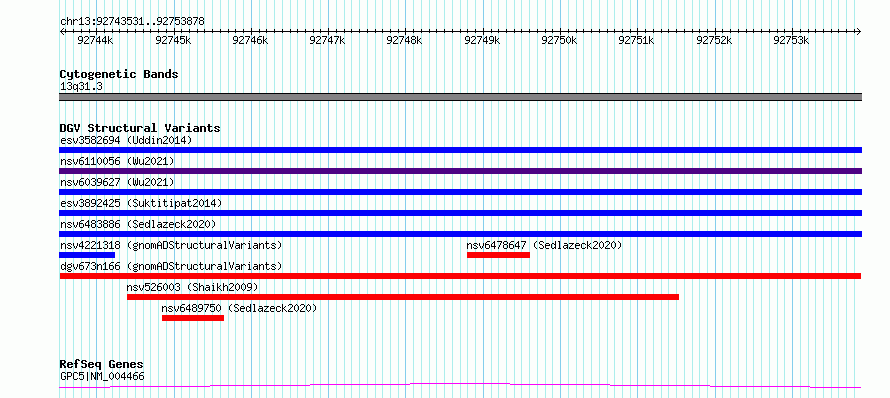The image size is (890, 398).
Task: Open the nsv6110056 (Wu2021) variant label
Action: pos(117,161)
